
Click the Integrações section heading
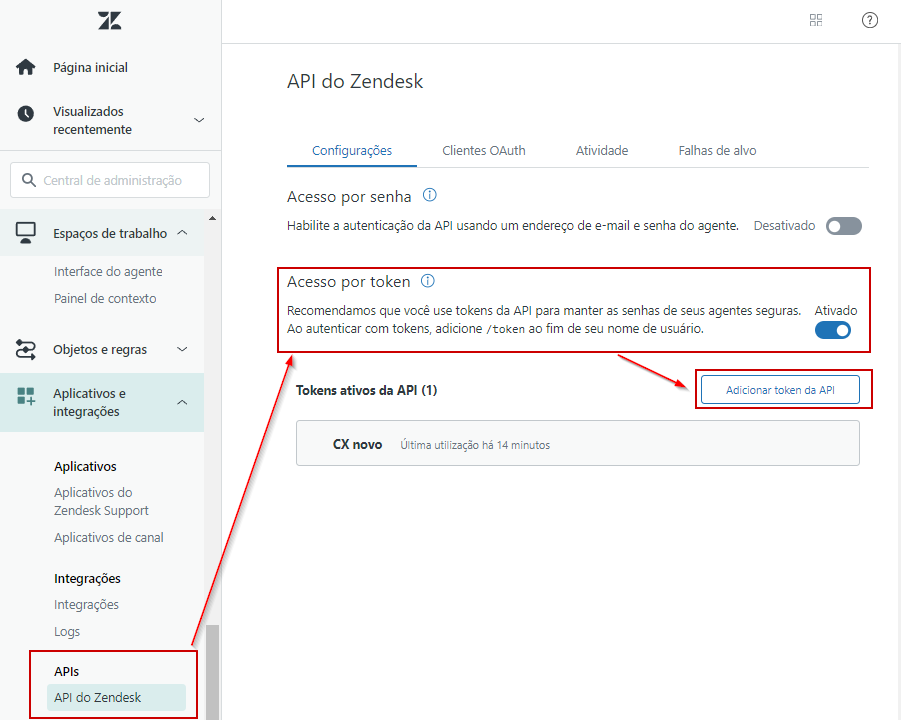coord(87,578)
